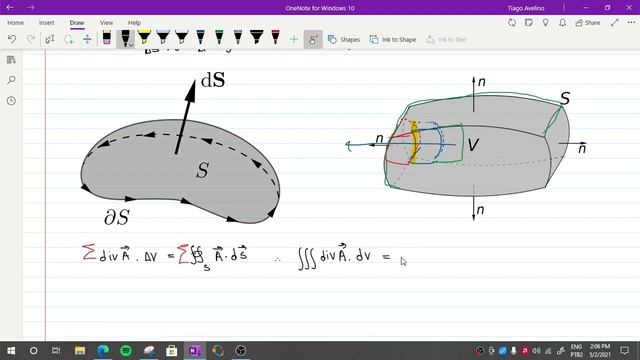The width and height of the screenshot is (640, 360).
Task: Select the Eraser tool
Action: (x=107, y=38)
